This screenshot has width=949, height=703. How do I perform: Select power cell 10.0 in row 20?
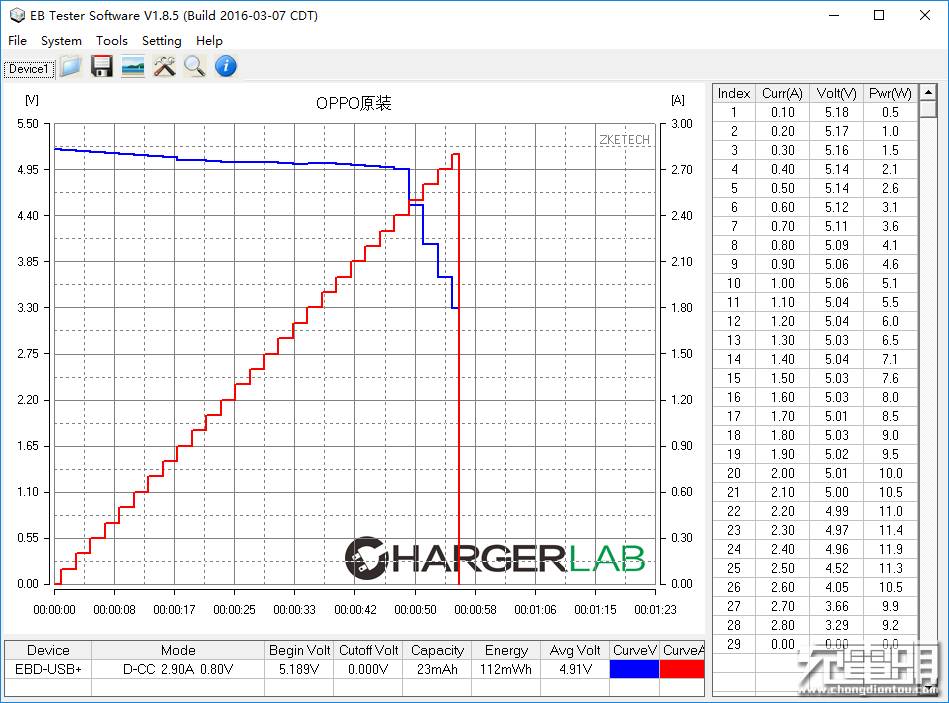890,473
